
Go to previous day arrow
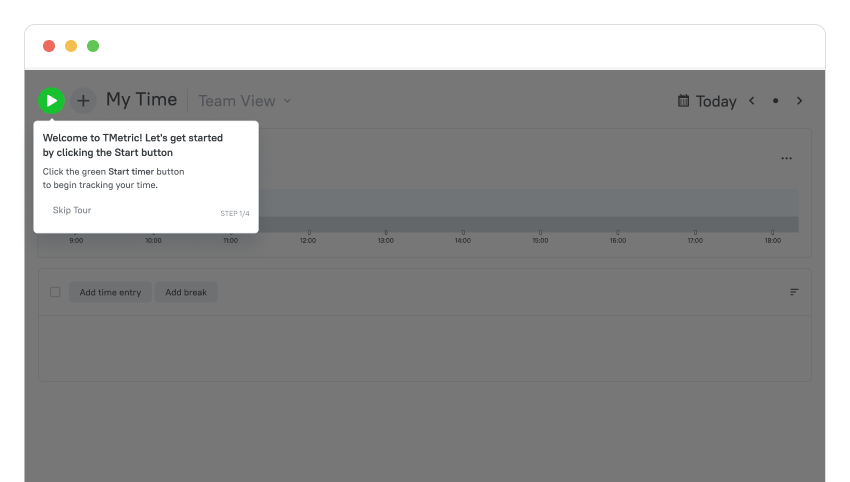click(x=752, y=101)
